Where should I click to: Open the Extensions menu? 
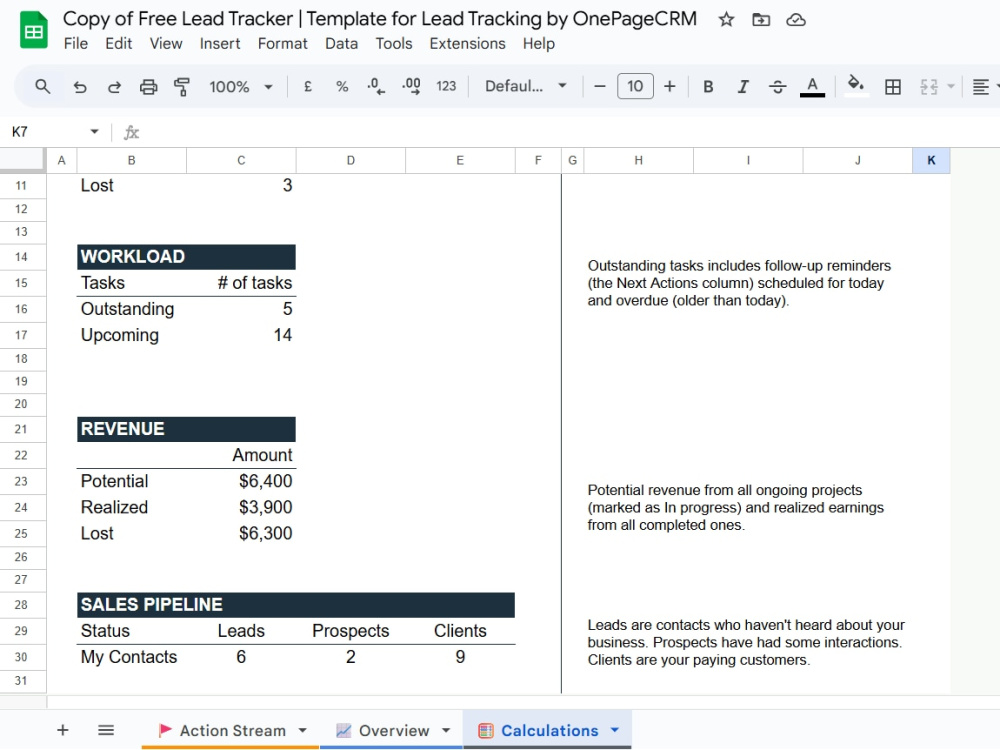467,43
